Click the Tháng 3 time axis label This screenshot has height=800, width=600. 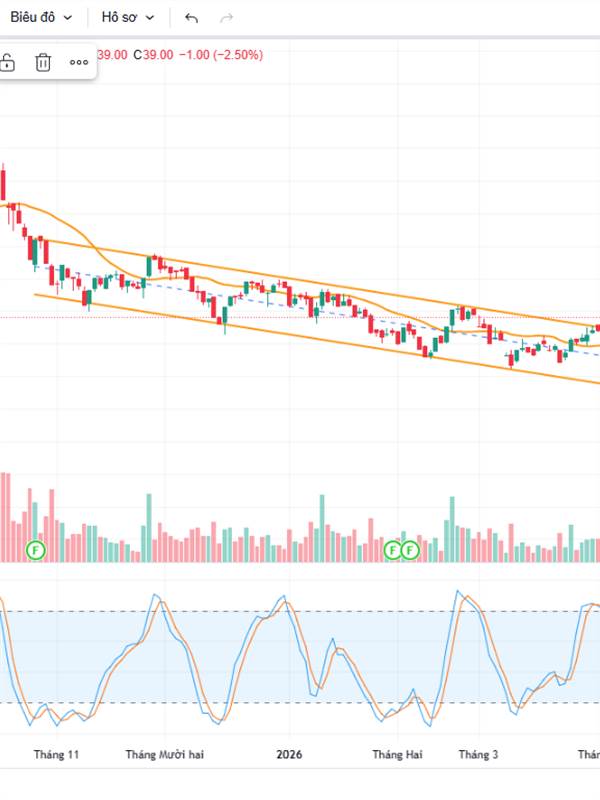(479, 755)
